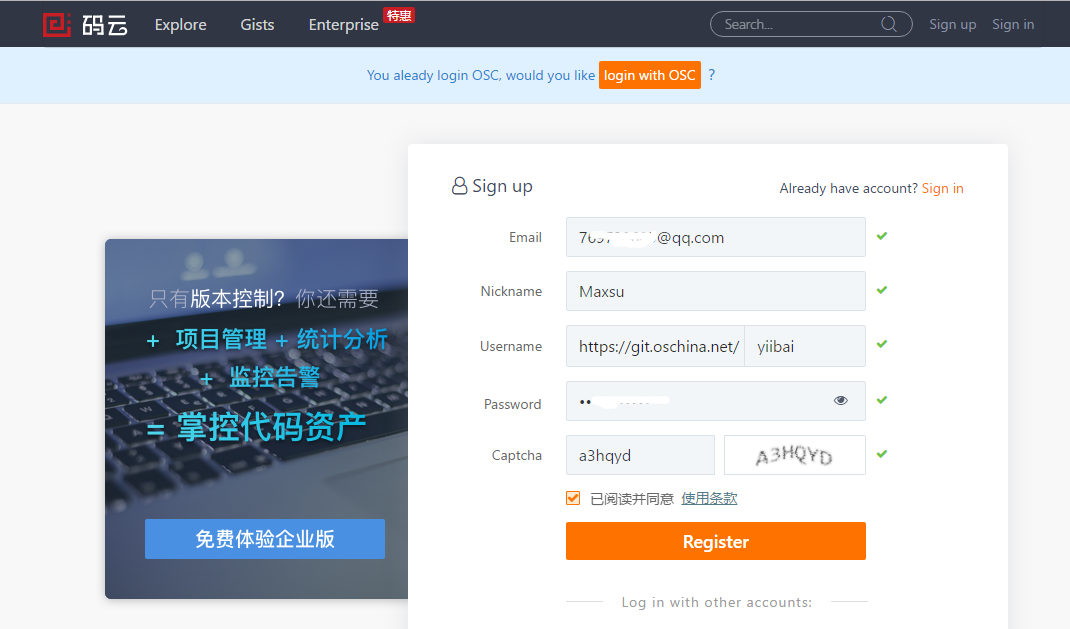The image size is (1070, 629).
Task: Click the Nickname validation checkmark
Action: [x=882, y=290]
